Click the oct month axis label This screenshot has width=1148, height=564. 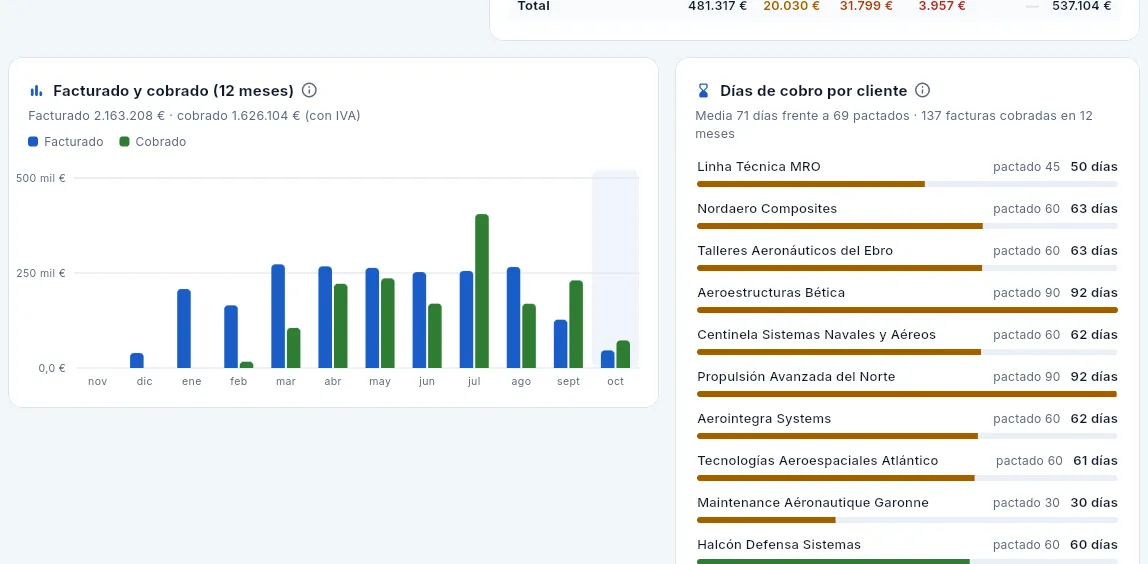tap(616, 382)
